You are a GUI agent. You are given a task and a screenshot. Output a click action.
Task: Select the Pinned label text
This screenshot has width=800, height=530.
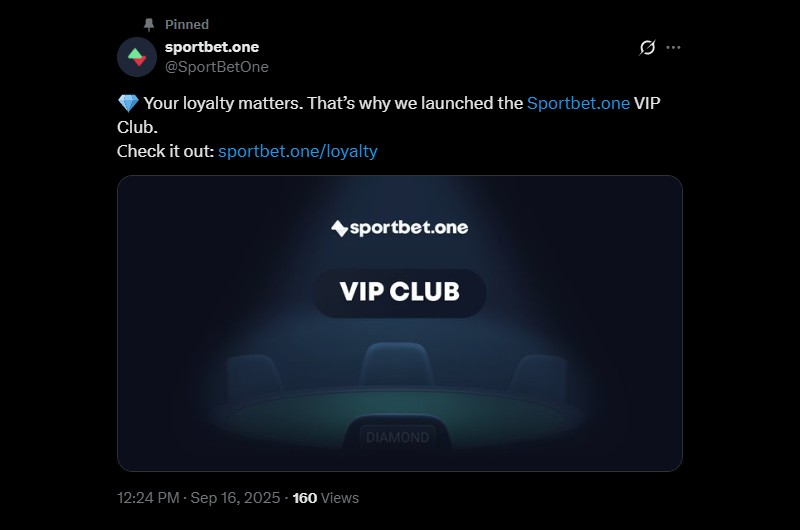pyautogui.click(x=187, y=24)
